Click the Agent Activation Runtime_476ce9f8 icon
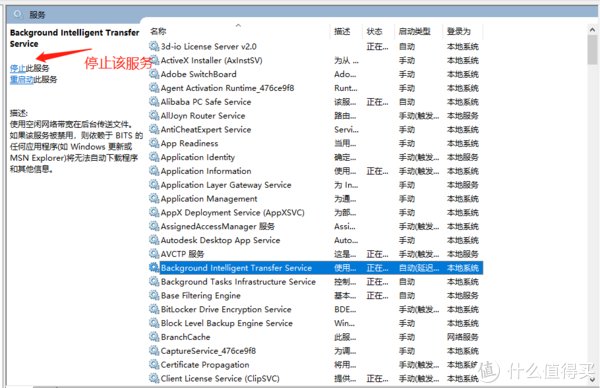Viewport: 600px width, 388px height. tap(154, 88)
